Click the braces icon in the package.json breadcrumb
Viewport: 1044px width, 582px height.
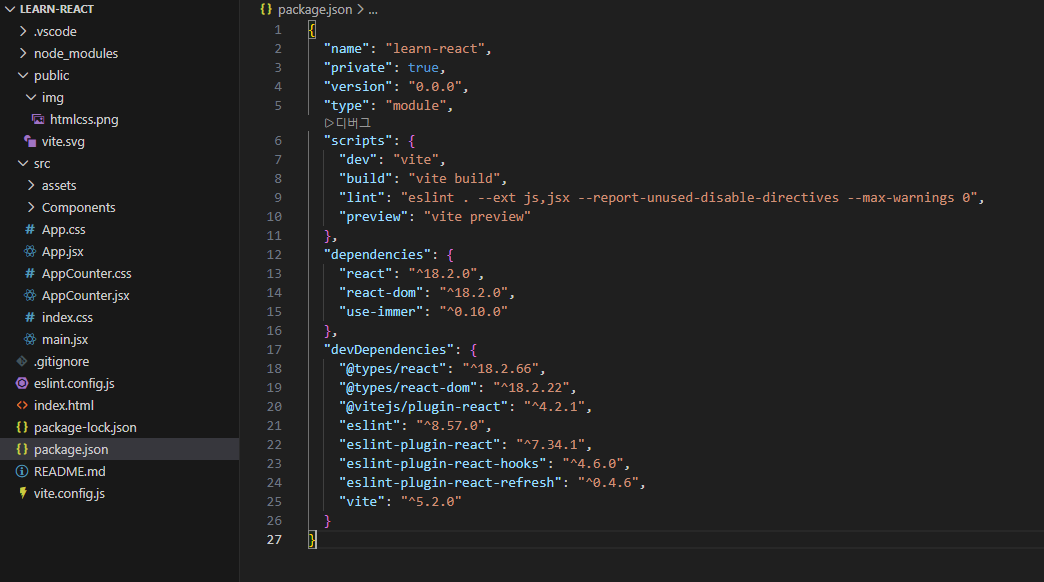pos(266,9)
